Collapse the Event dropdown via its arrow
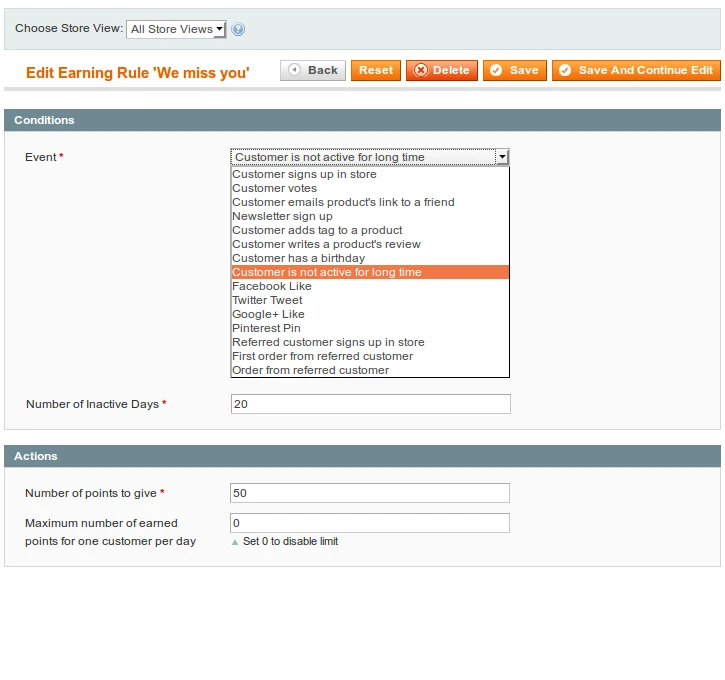This screenshot has width=725, height=680. pos(502,157)
